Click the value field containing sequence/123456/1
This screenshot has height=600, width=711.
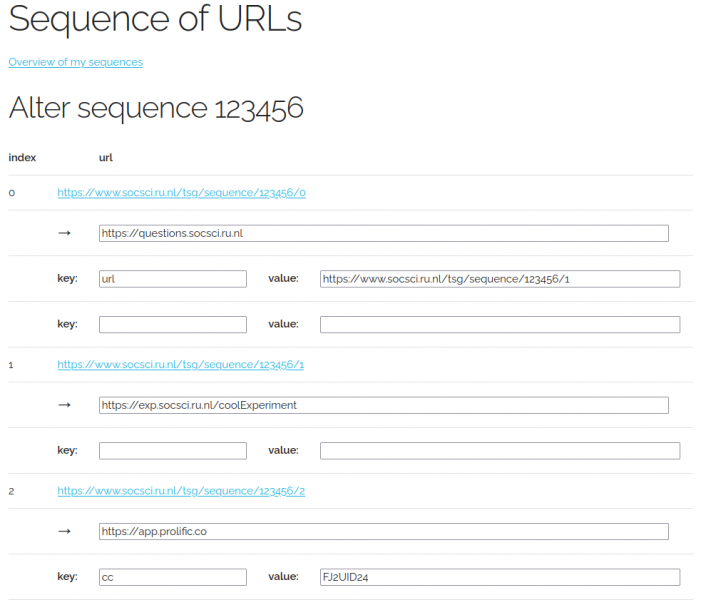pyautogui.click(x=499, y=279)
